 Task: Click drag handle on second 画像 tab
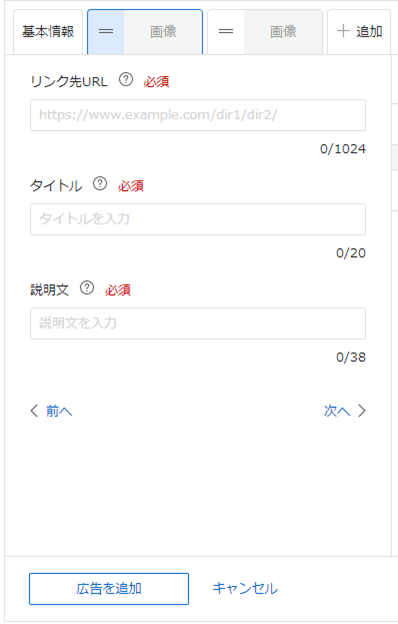pos(226,31)
